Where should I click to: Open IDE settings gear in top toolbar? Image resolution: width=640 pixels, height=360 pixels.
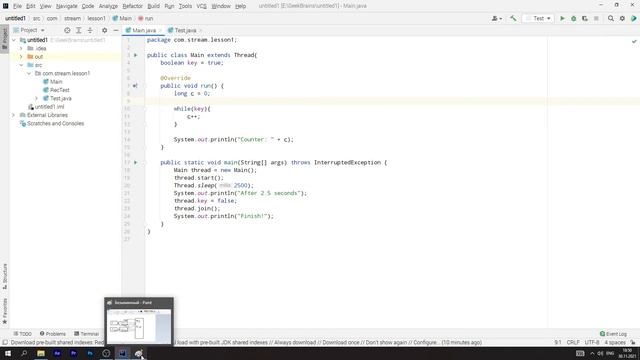pos(622,18)
